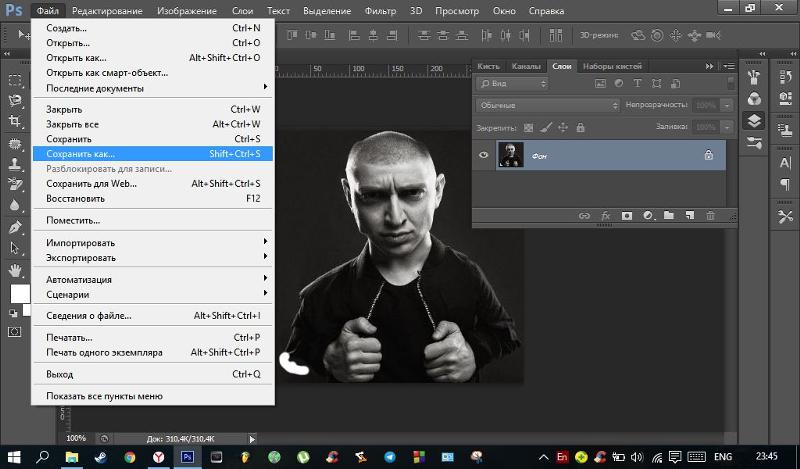The height and width of the screenshot is (469, 800).
Task: Open the Steam icon in the taskbar
Action: click(x=100, y=456)
